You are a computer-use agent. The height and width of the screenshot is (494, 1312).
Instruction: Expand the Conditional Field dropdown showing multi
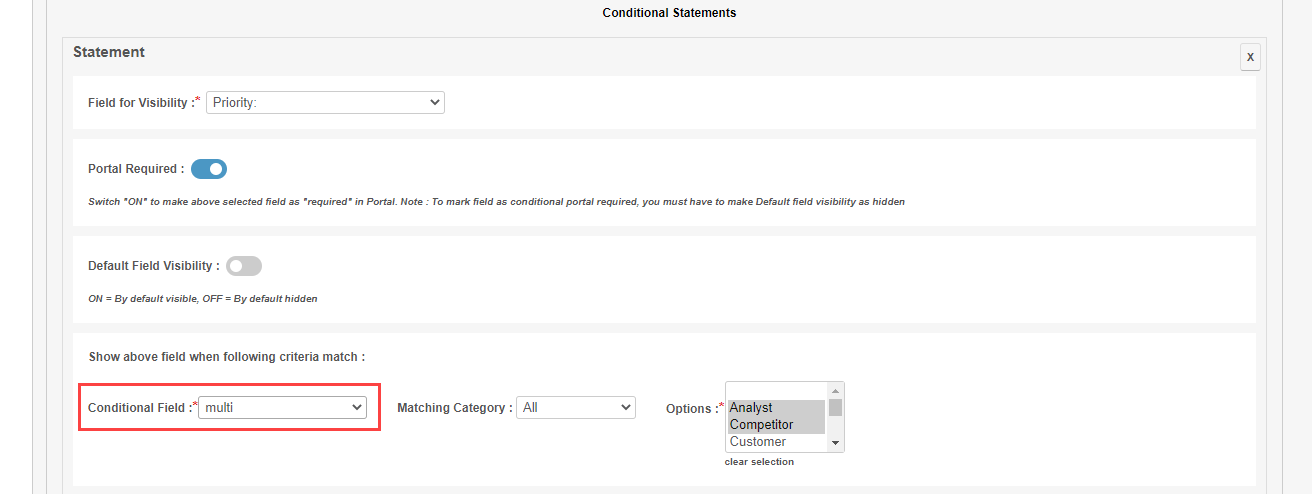282,408
